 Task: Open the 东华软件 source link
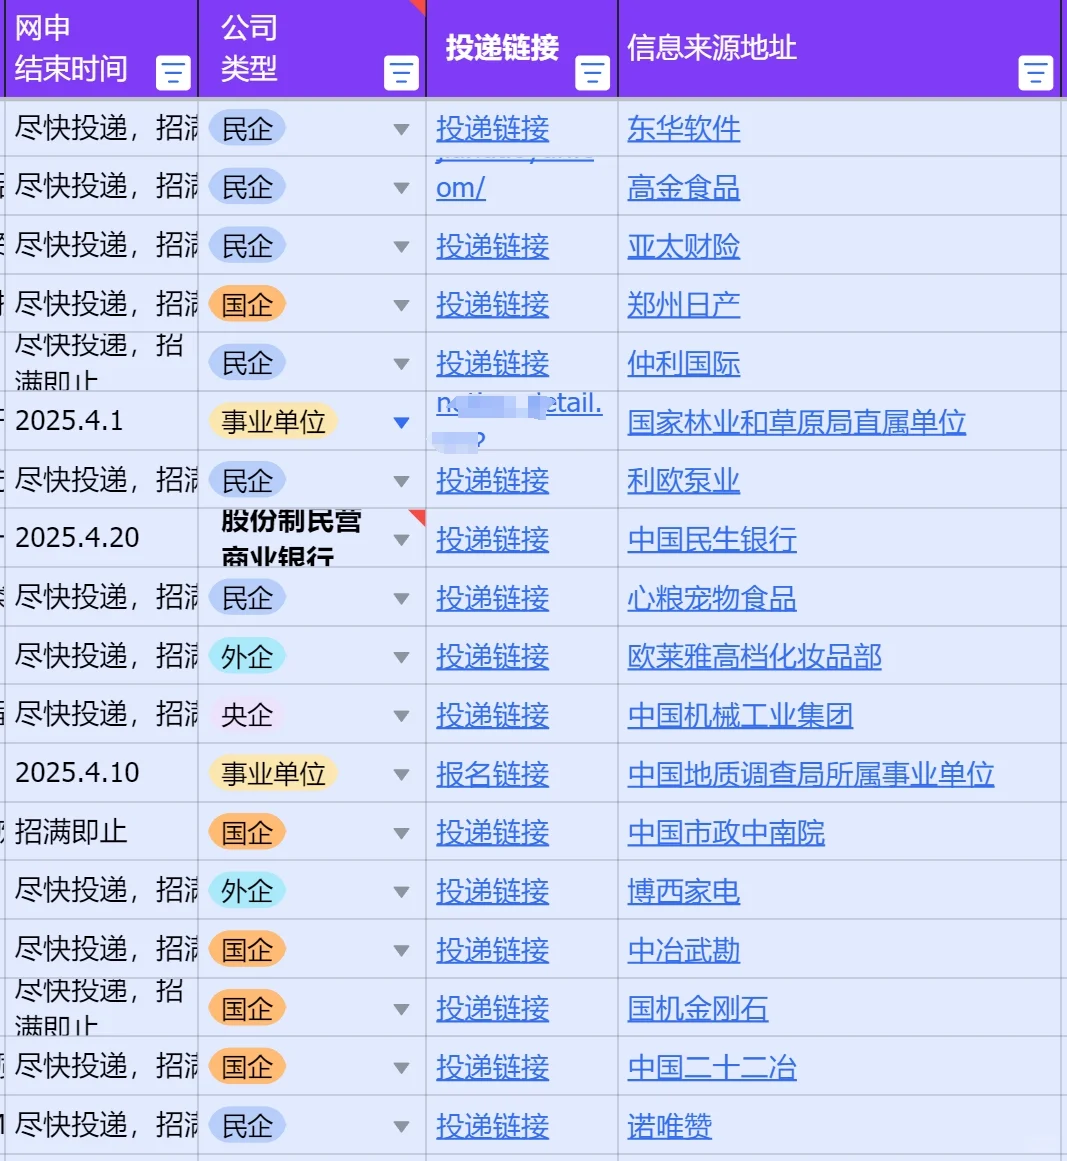click(683, 129)
